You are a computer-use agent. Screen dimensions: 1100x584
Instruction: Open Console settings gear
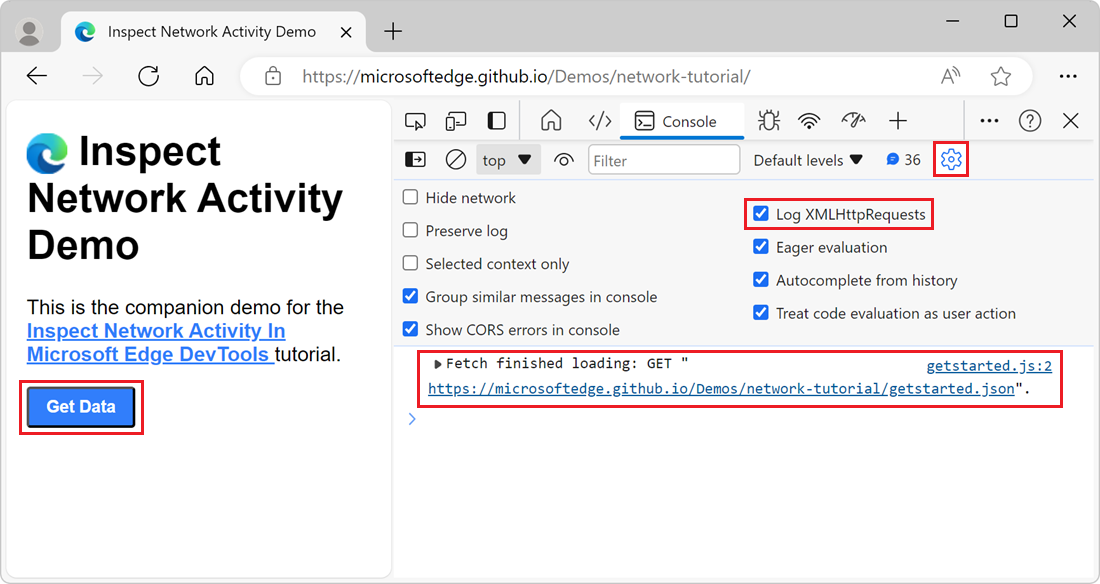(951, 159)
